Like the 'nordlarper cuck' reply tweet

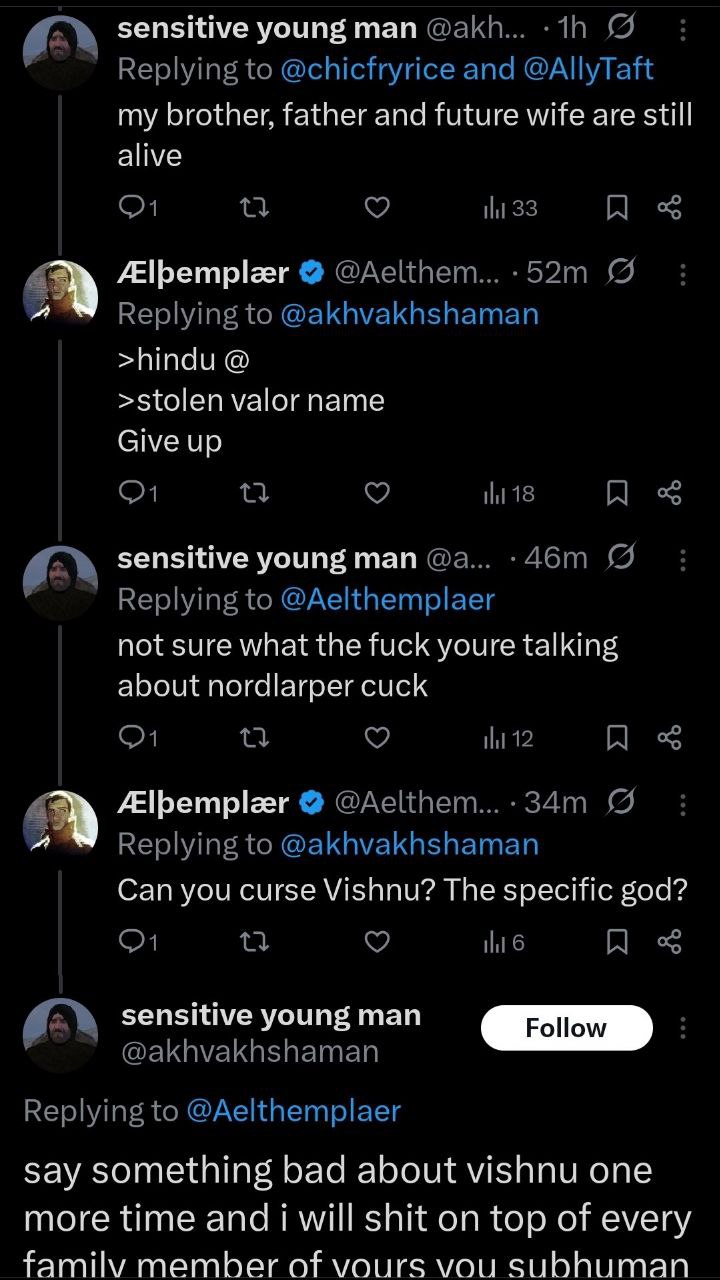pos(376,738)
